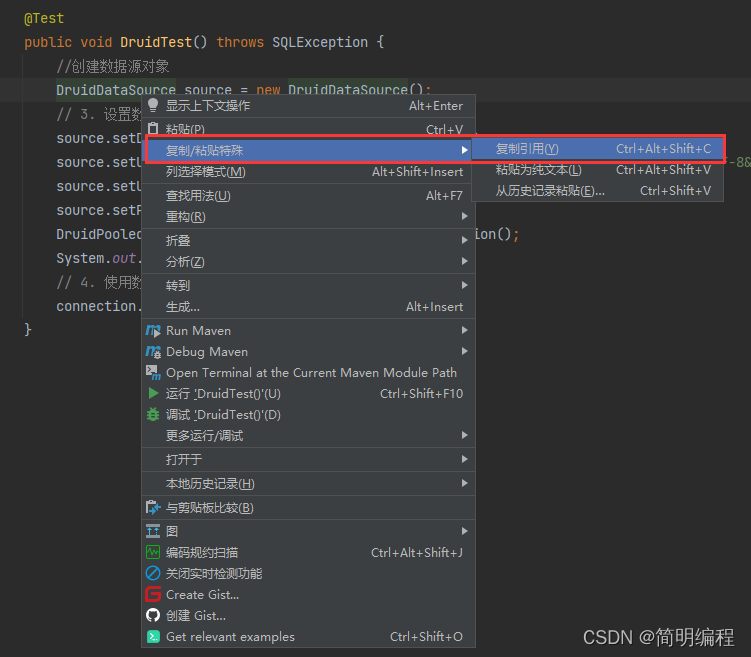Choose Create Gist... menu entry
Screen dimensions: 751x657
point(308,595)
